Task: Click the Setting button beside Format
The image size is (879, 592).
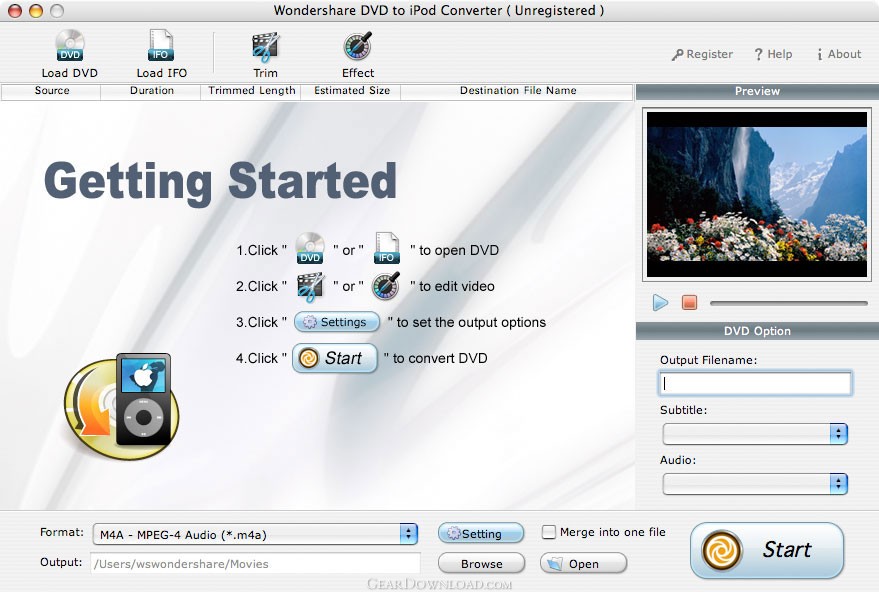Action: (x=481, y=534)
